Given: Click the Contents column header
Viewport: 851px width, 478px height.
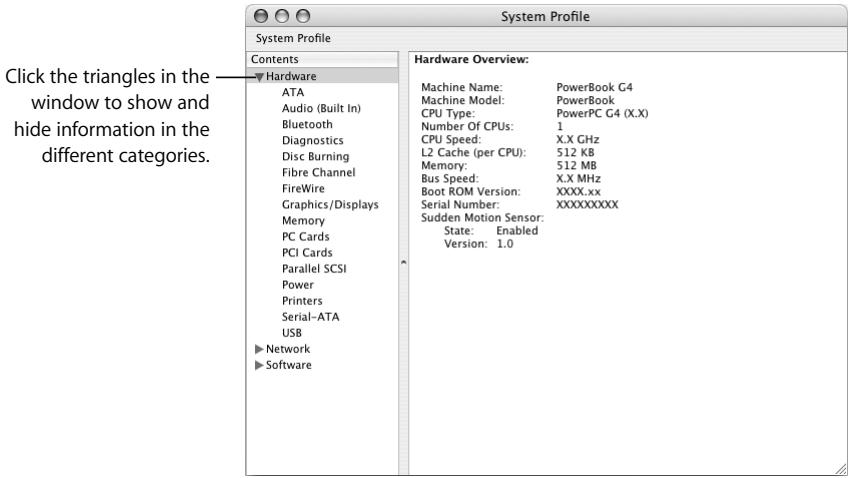Looking at the screenshot, I should pyautogui.click(x=322, y=59).
